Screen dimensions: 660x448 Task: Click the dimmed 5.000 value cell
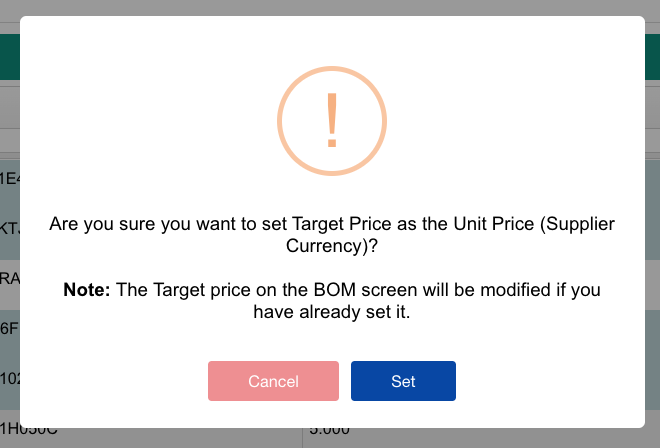point(329,430)
